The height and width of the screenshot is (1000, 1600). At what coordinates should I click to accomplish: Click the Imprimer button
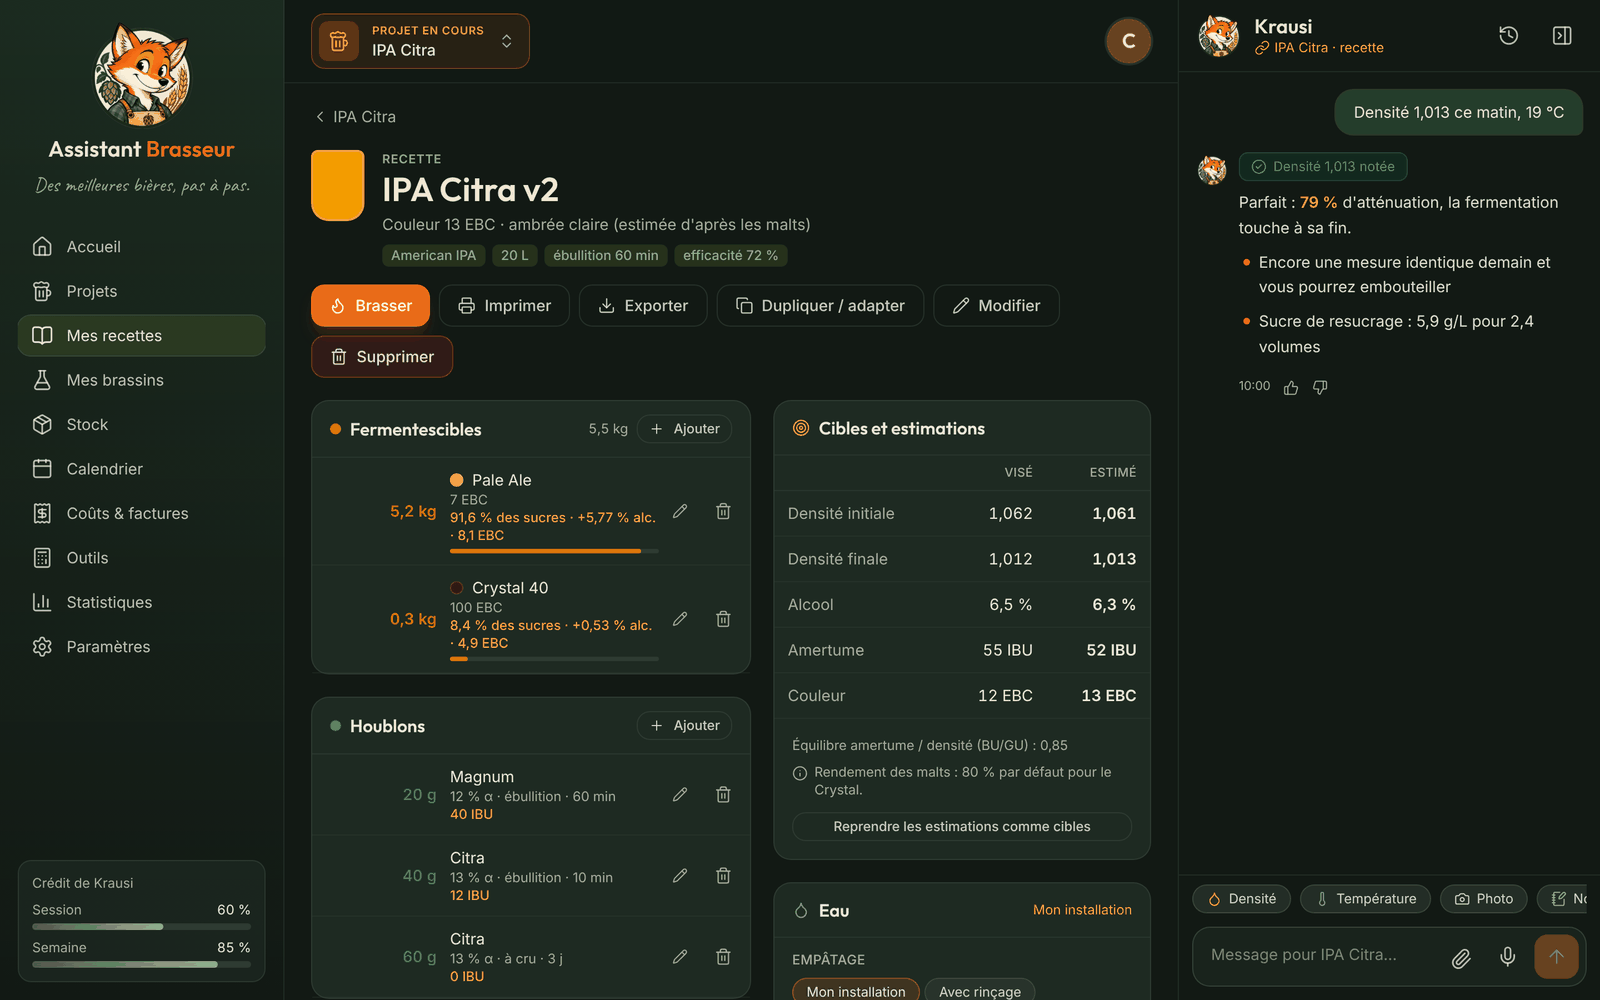pos(504,306)
